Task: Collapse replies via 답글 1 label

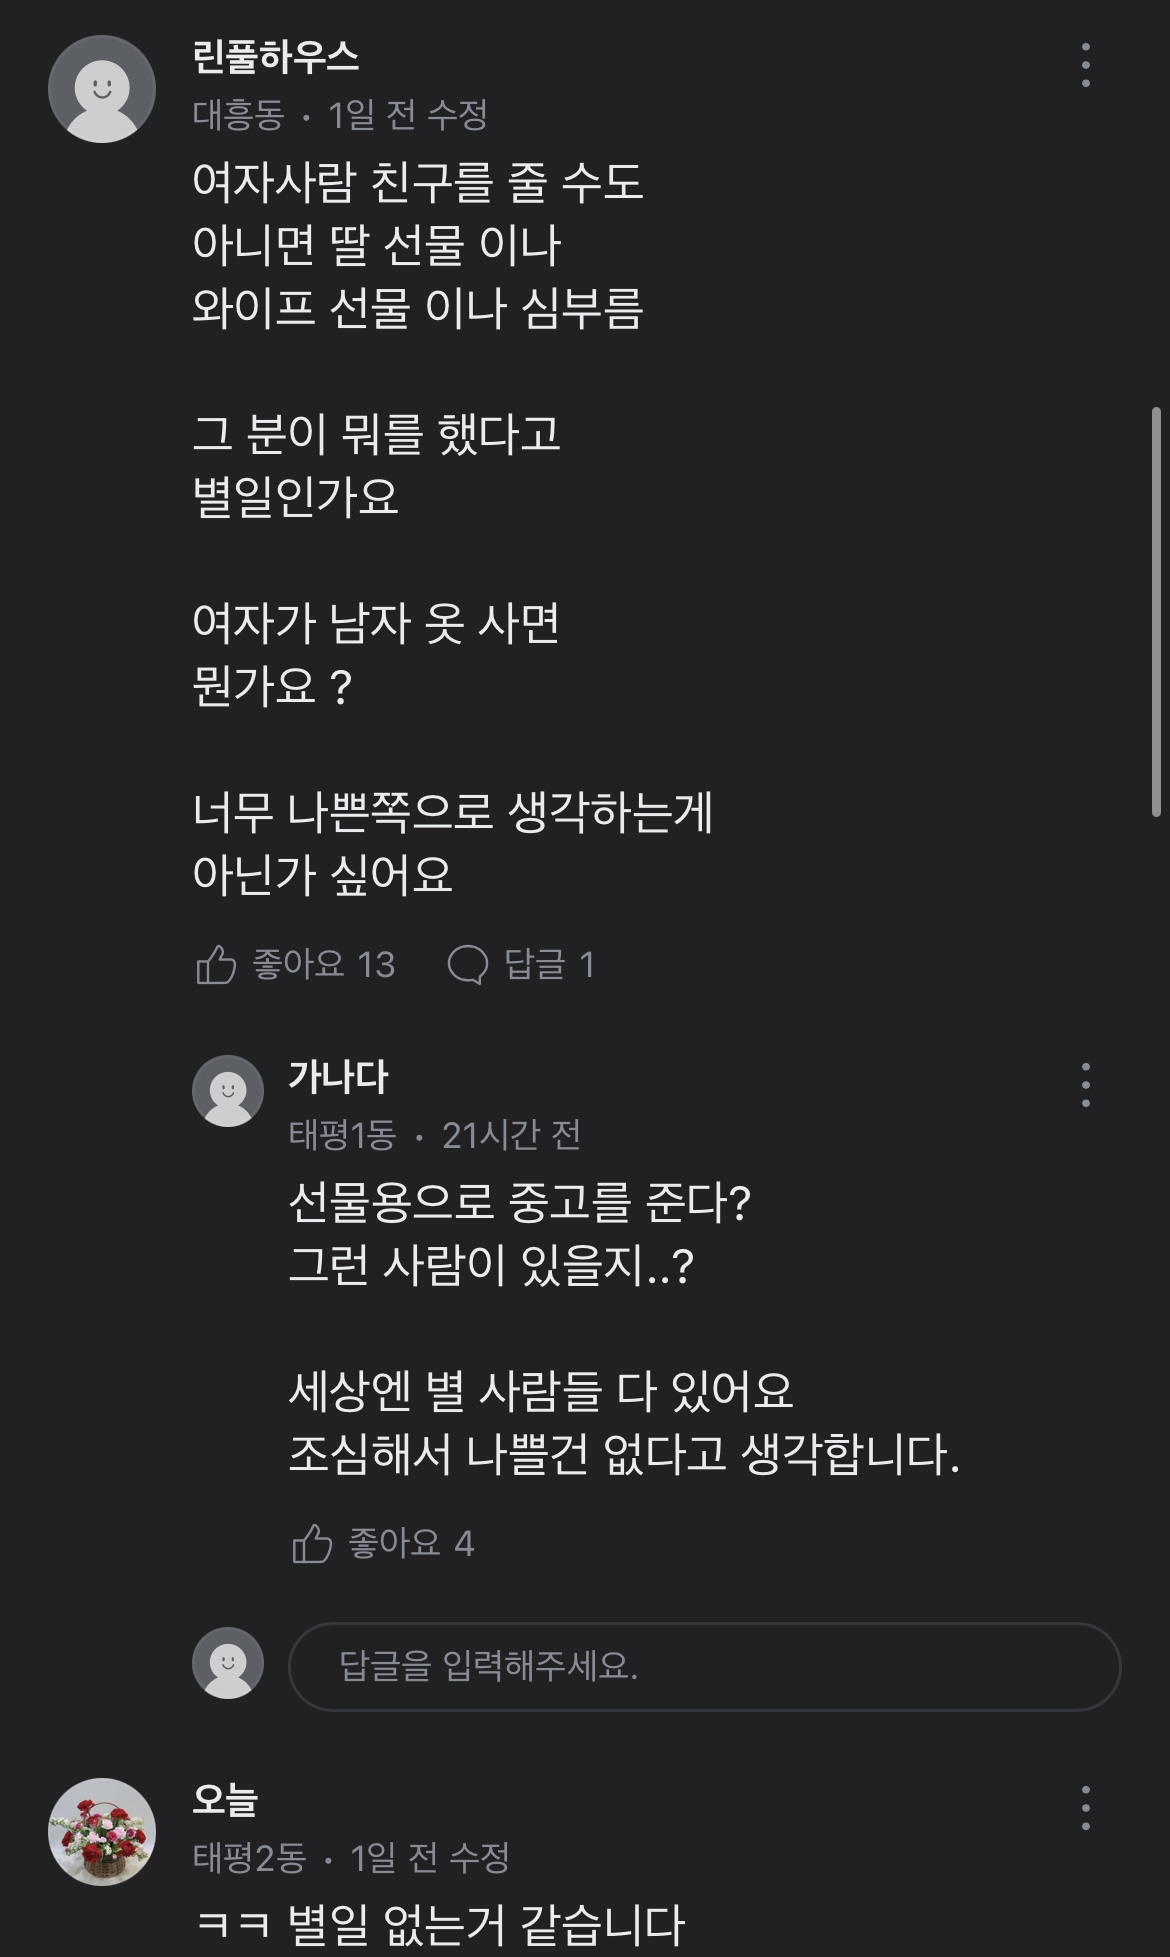Action: (x=549, y=965)
